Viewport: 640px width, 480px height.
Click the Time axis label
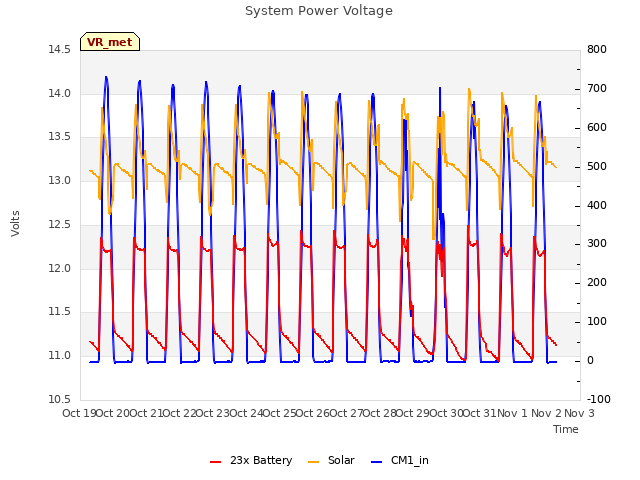point(566,429)
